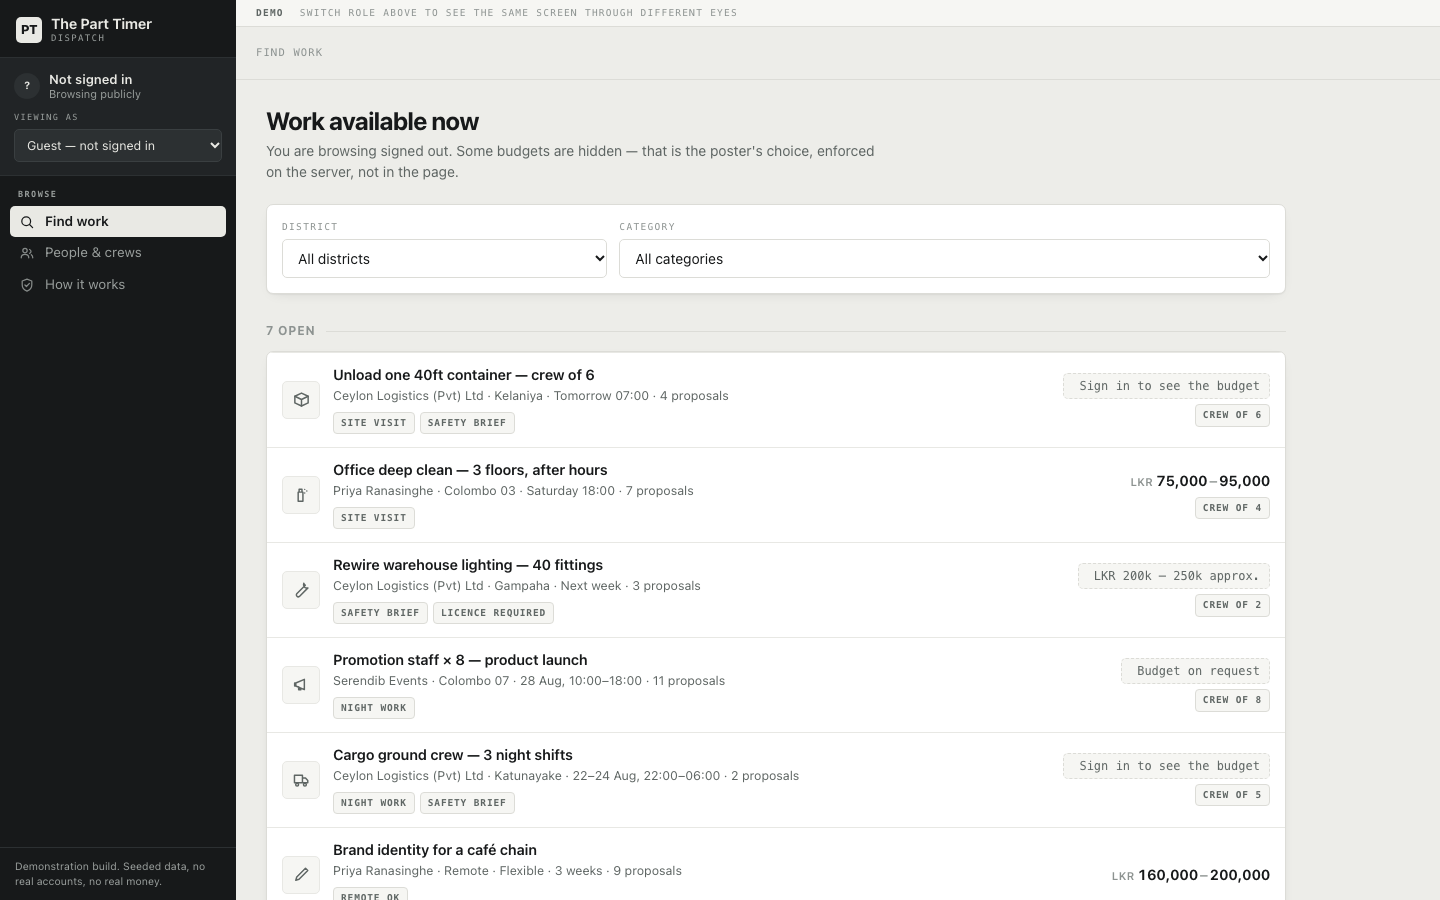Click SAFETY BRIEF tag on Rewire warehouse job
Viewport: 1440px width, 900px height.
[380, 613]
